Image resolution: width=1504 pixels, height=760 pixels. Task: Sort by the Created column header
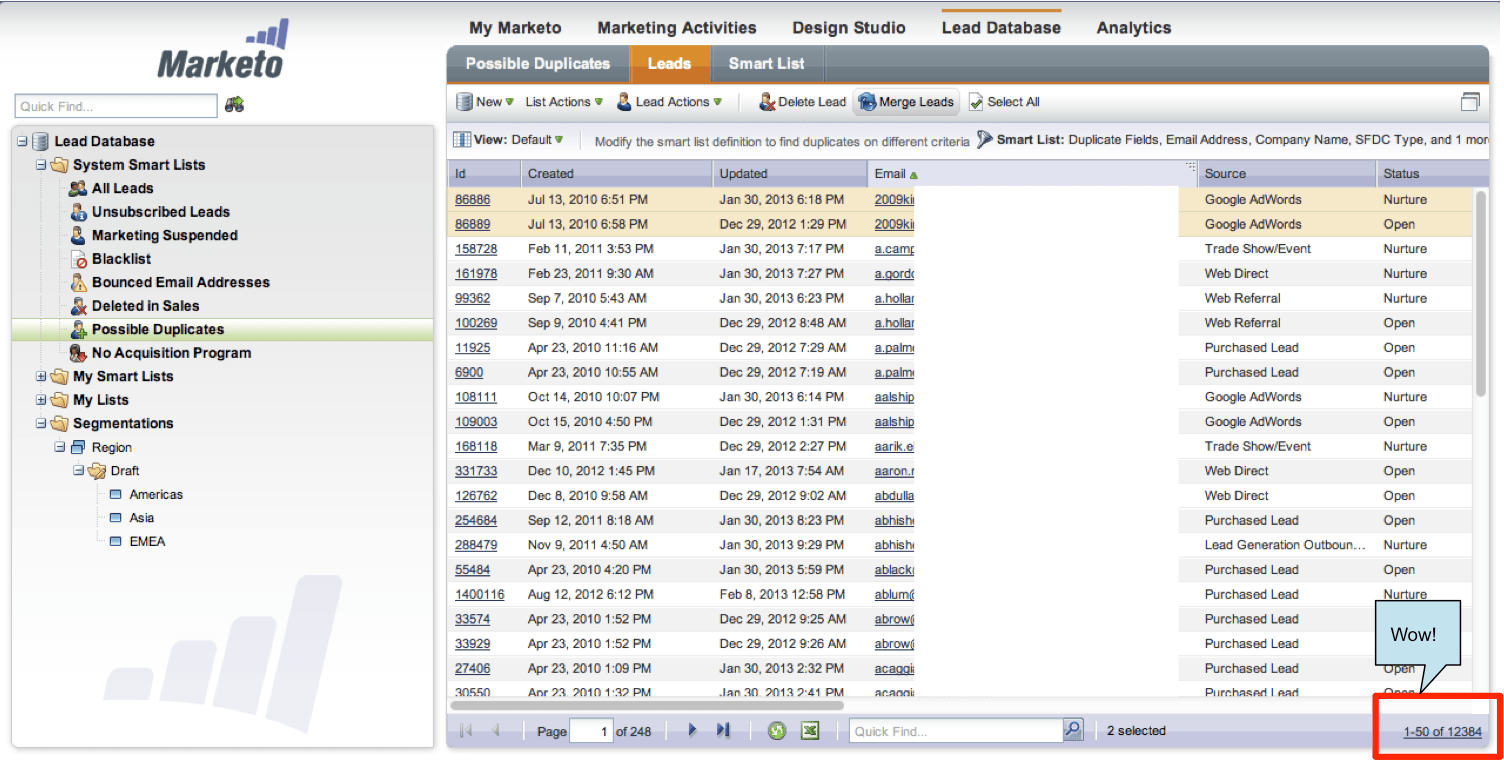coord(616,173)
